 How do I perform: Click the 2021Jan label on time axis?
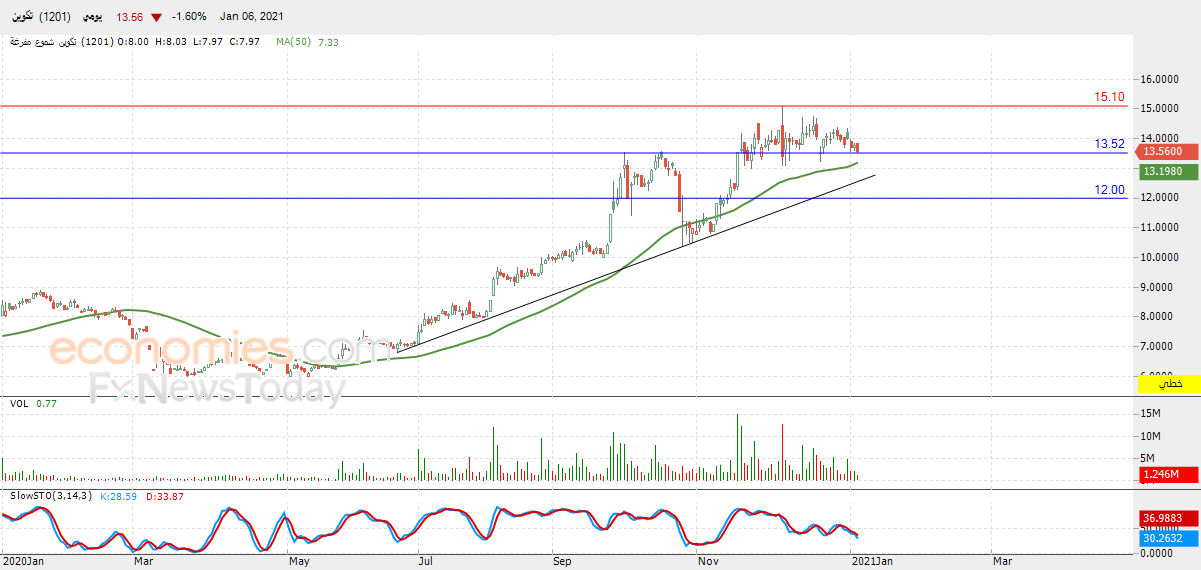click(872, 561)
